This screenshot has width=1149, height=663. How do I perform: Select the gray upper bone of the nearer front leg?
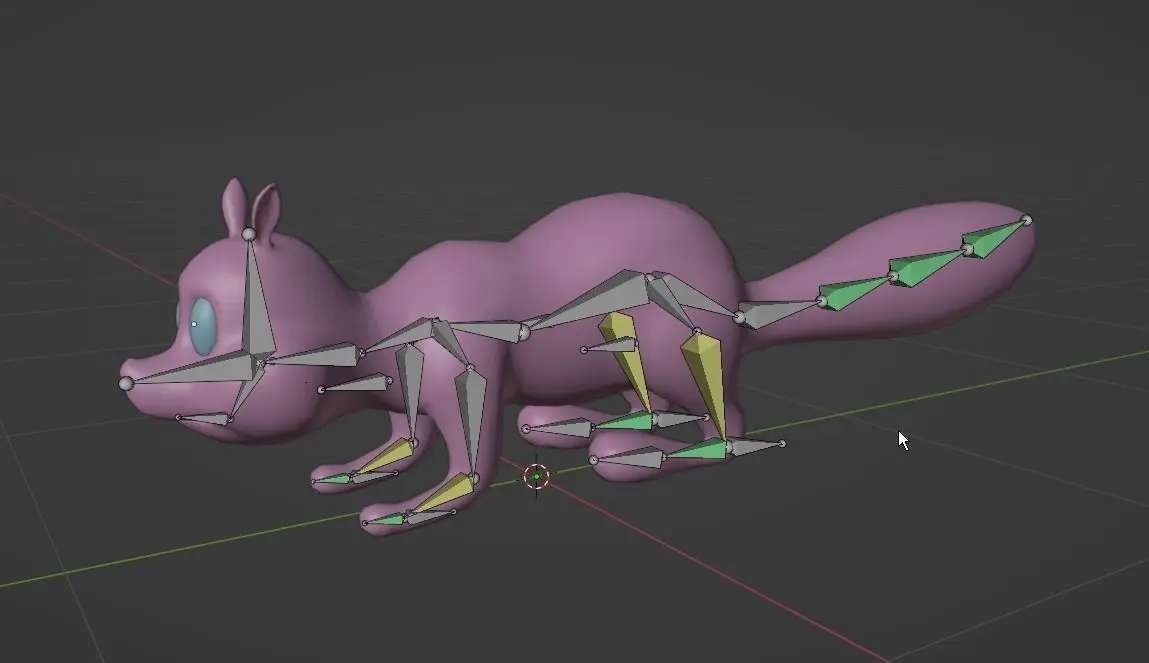click(x=470, y=421)
